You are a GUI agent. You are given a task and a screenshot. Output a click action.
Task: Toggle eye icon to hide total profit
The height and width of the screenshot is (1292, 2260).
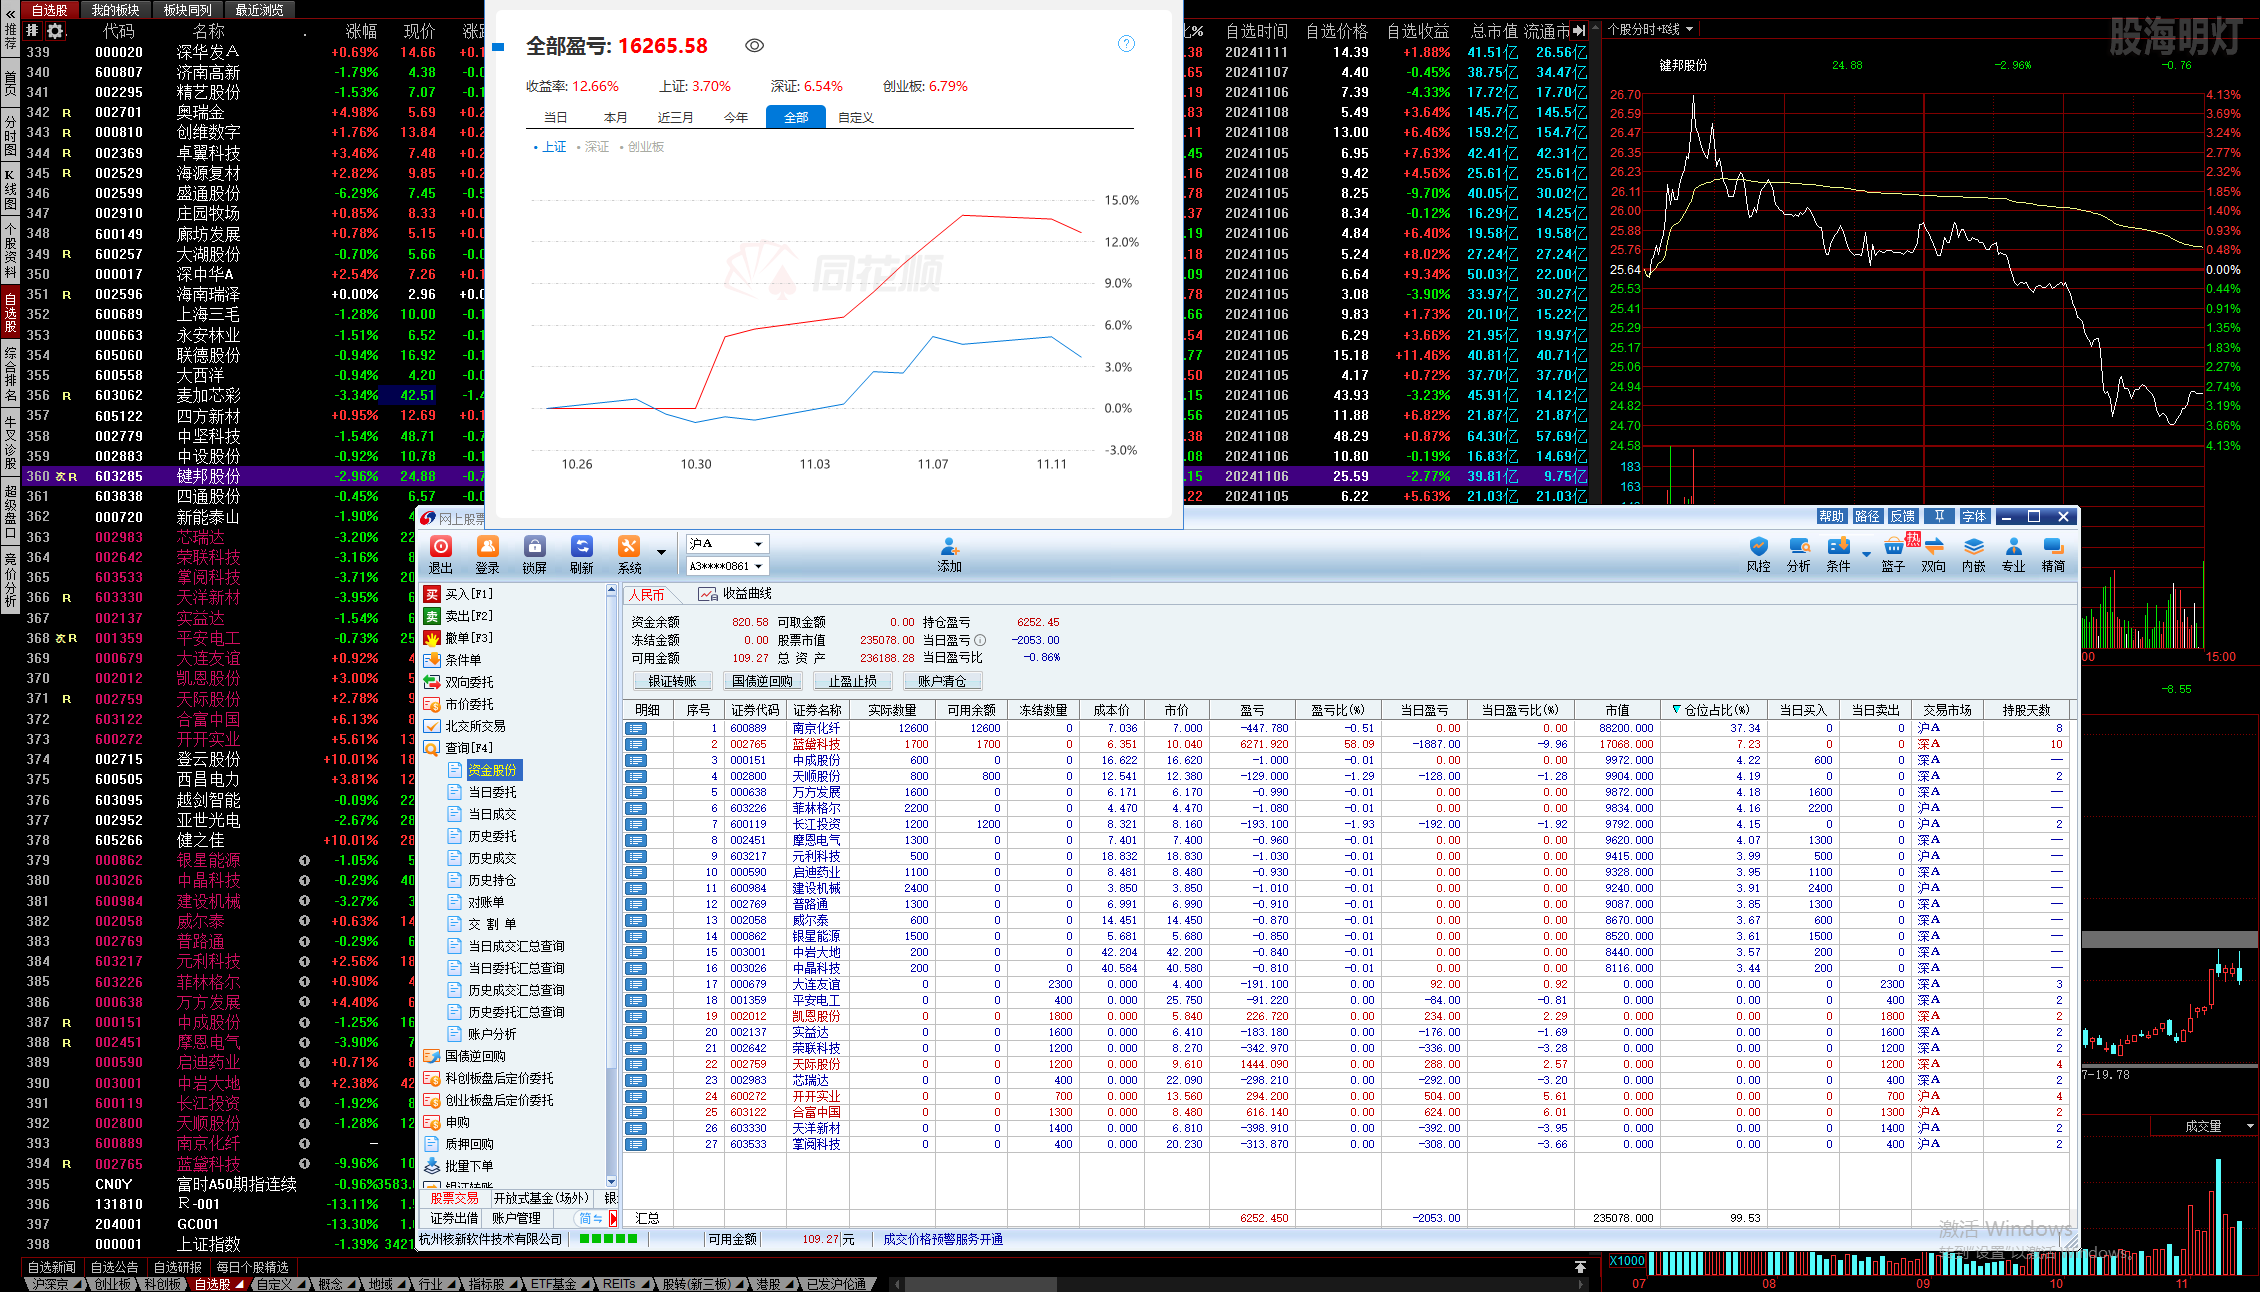pyautogui.click(x=755, y=45)
